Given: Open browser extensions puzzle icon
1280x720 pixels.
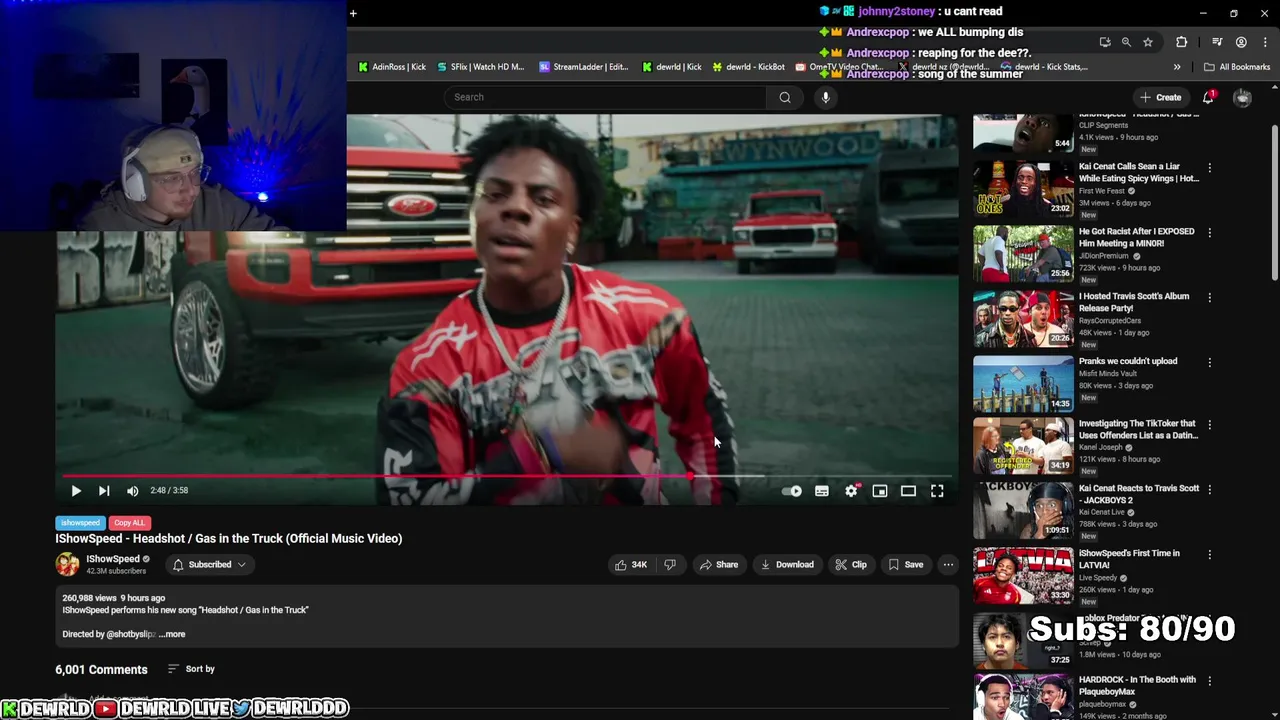Looking at the screenshot, I should coord(1182,42).
